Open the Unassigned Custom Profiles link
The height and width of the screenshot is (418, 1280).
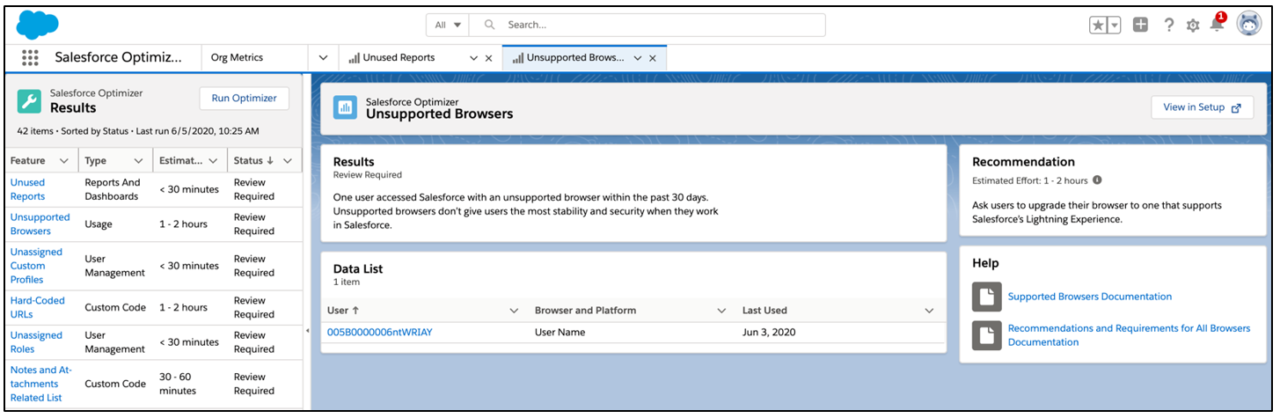(36, 266)
